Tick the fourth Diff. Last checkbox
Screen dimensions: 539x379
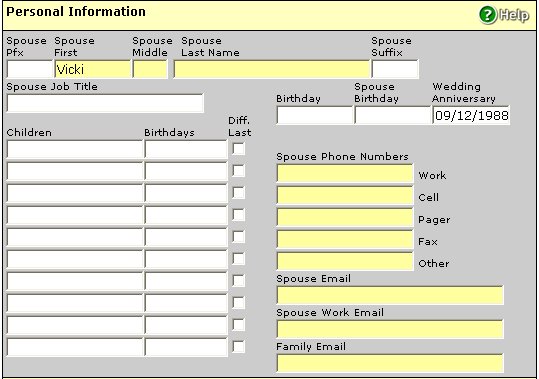[x=239, y=215]
